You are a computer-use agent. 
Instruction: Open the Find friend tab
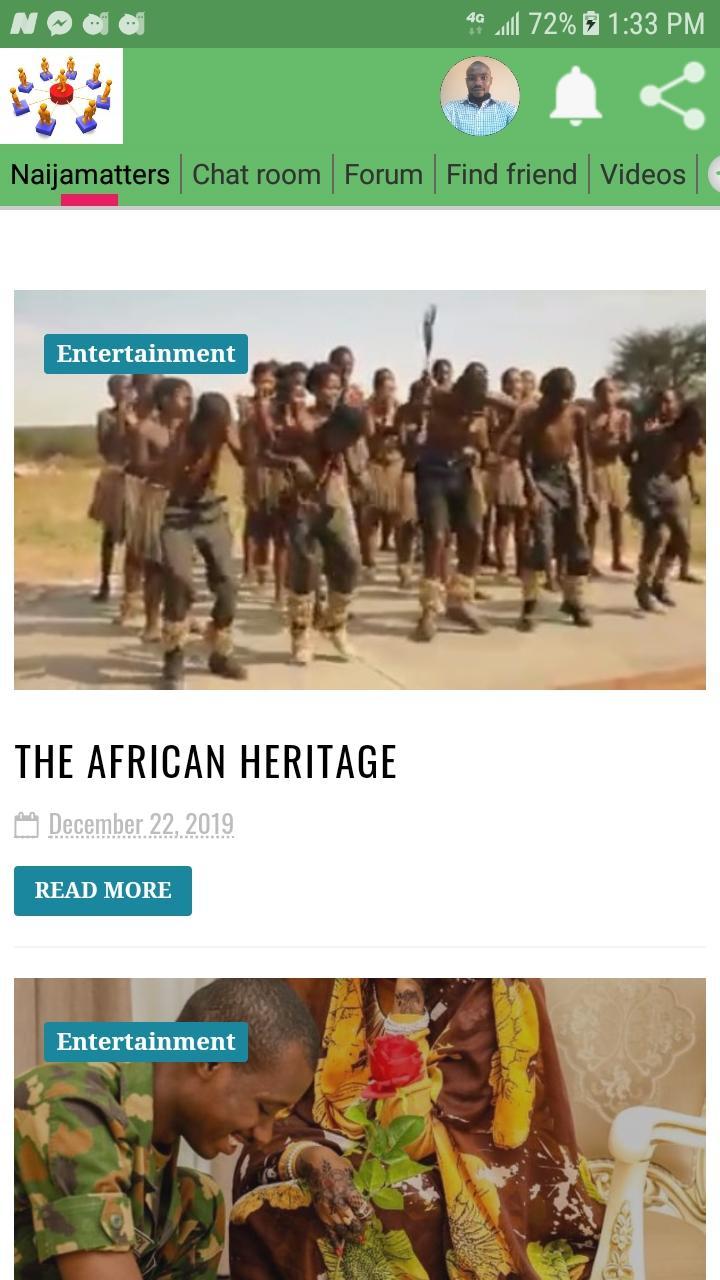point(511,174)
